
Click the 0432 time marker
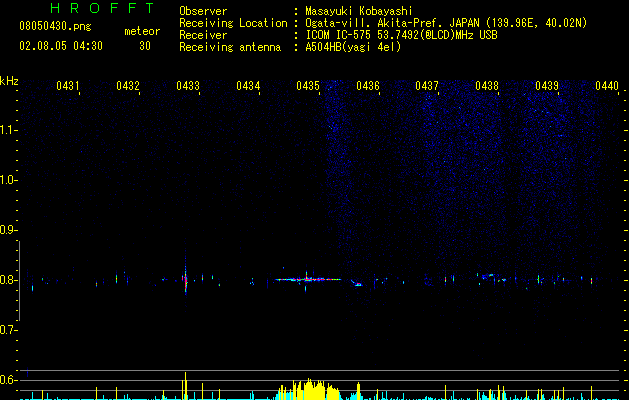coord(128,85)
